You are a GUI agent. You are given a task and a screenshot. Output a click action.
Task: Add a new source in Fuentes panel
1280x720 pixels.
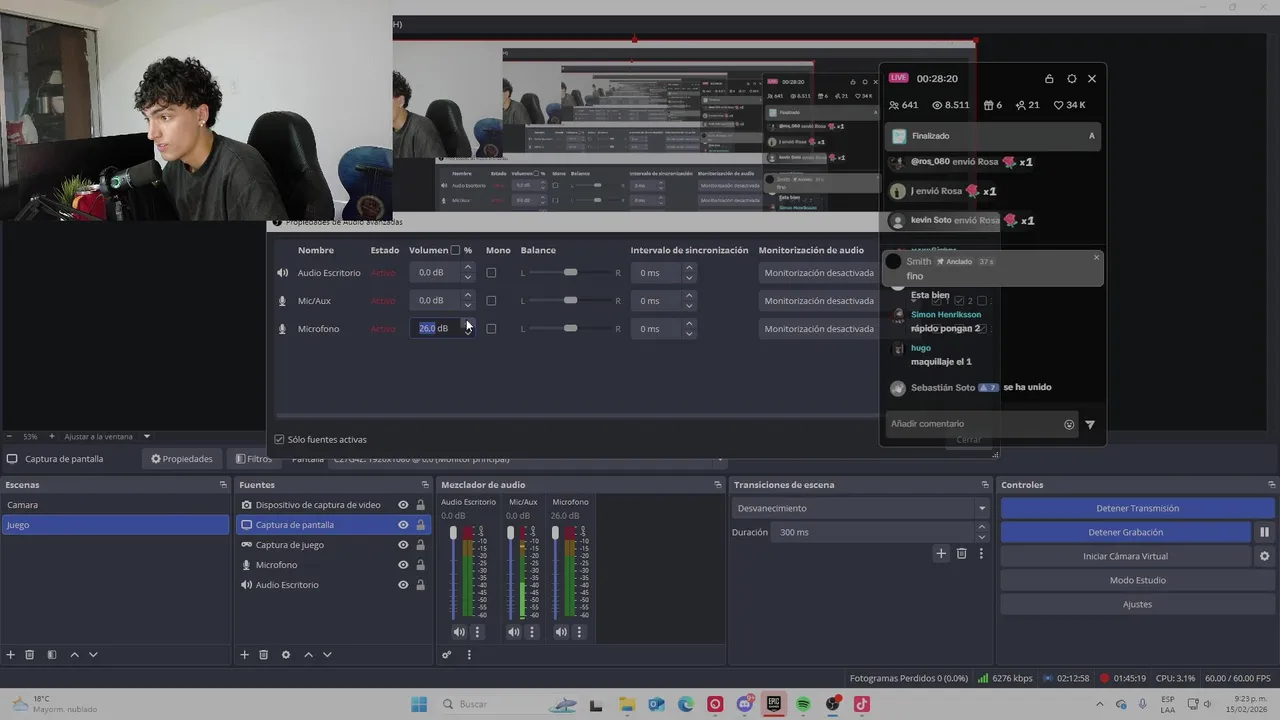point(244,655)
